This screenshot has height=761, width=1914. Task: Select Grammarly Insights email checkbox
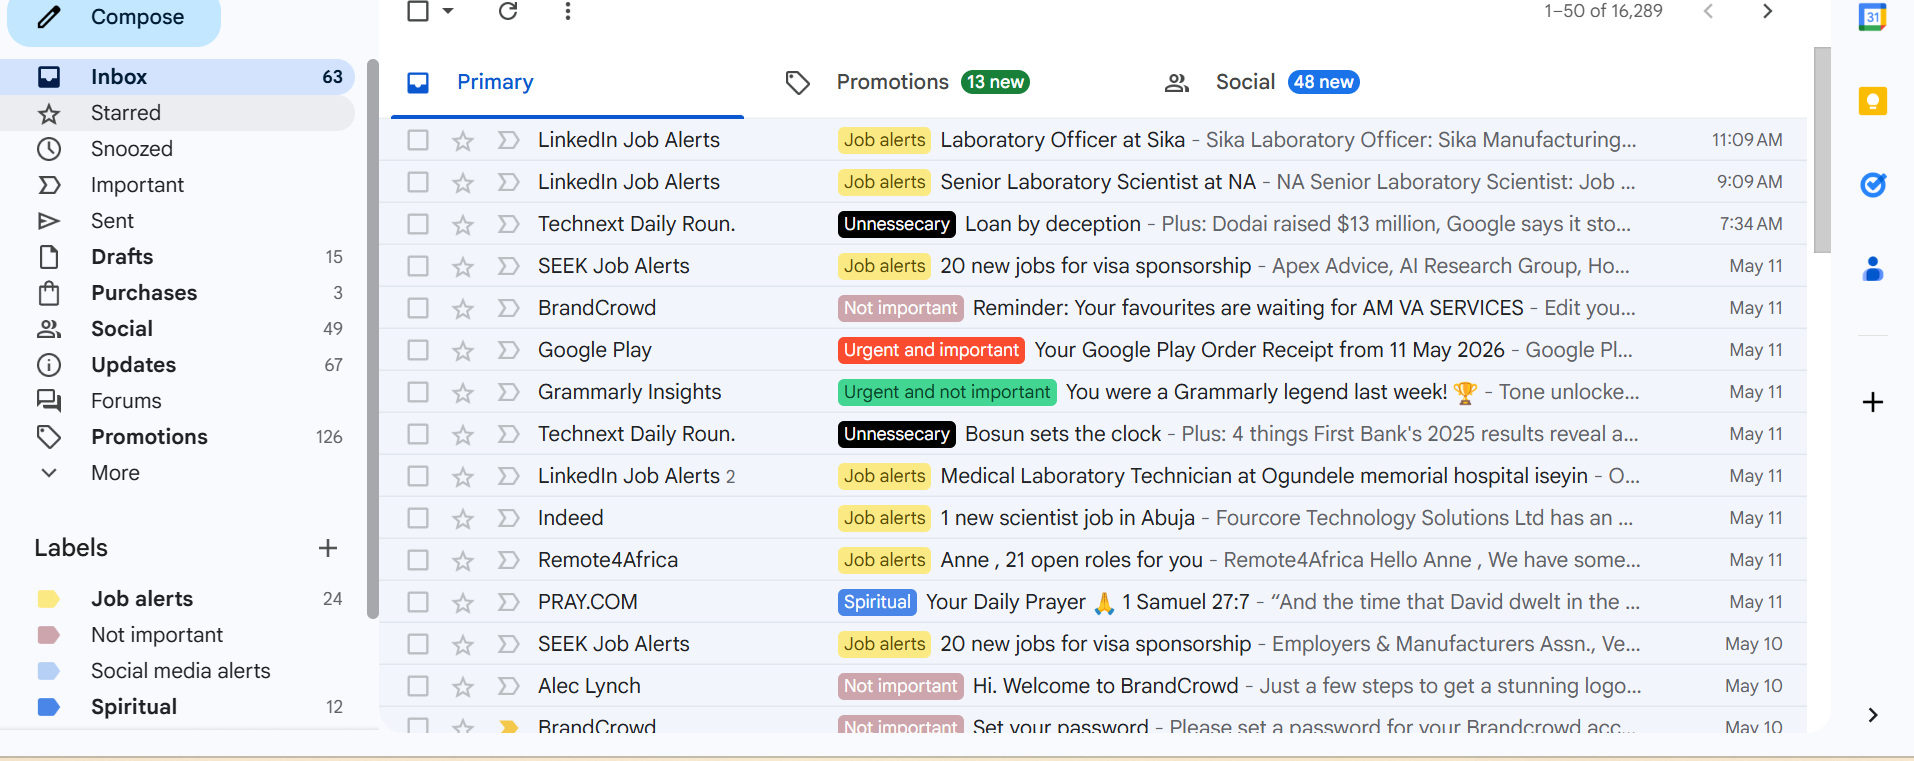pyautogui.click(x=418, y=392)
